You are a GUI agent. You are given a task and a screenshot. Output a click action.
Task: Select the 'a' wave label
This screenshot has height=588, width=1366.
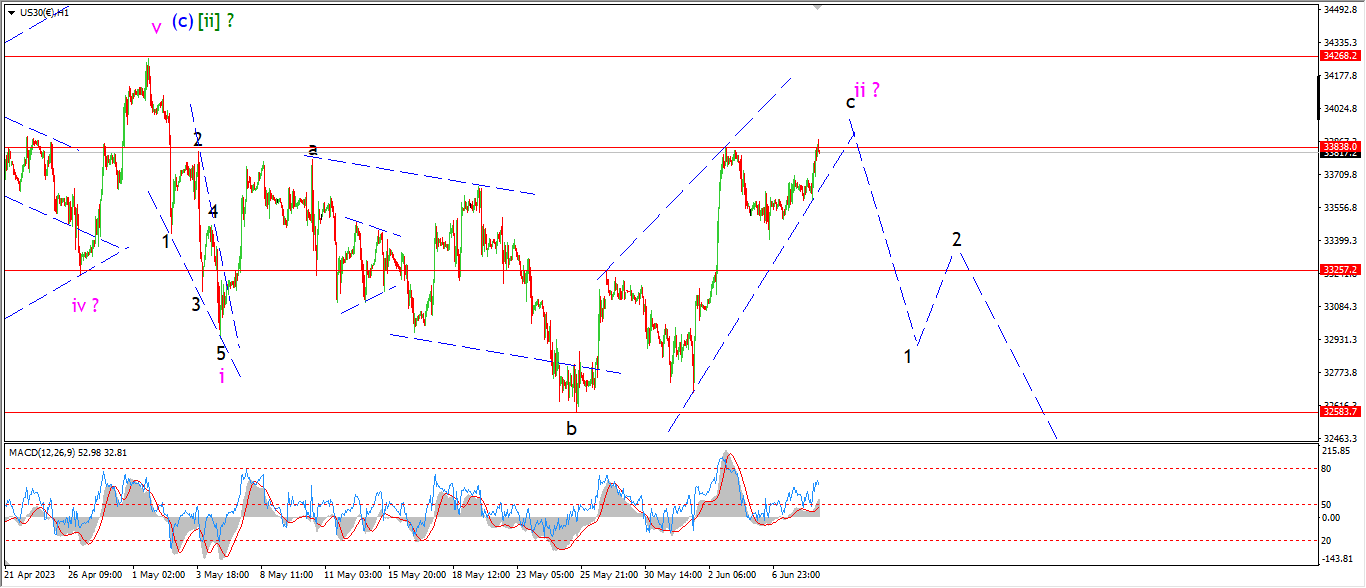click(x=313, y=149)
